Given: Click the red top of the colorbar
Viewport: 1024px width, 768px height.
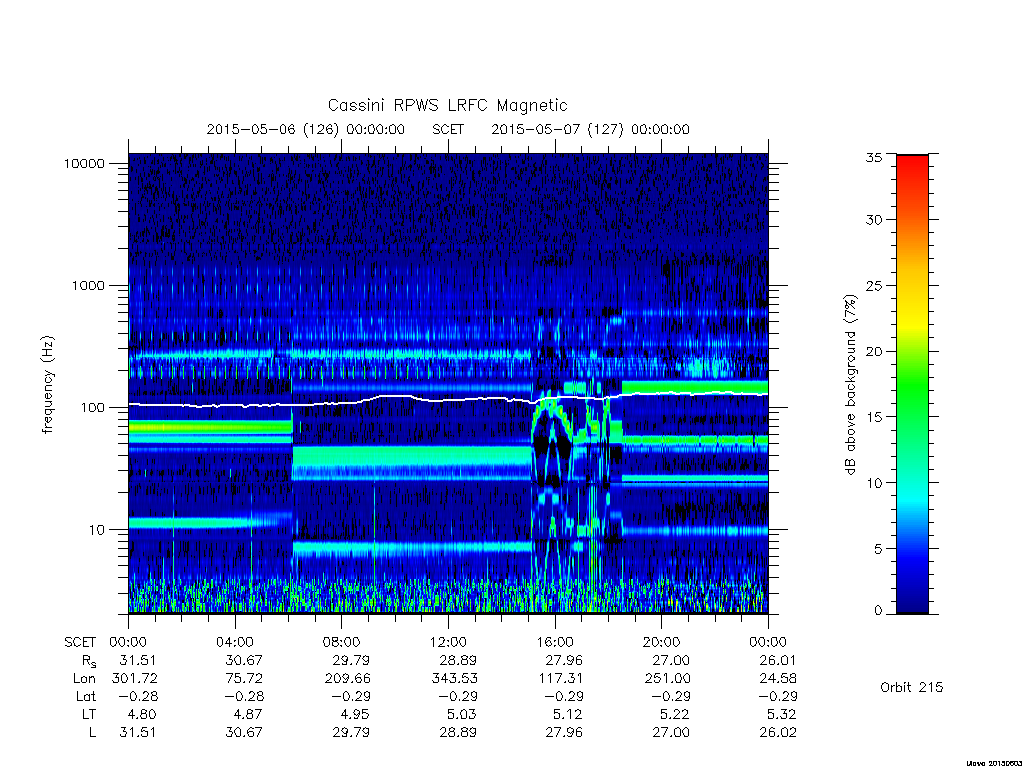Looking at the screenshot, I should [x=912, y=167].
